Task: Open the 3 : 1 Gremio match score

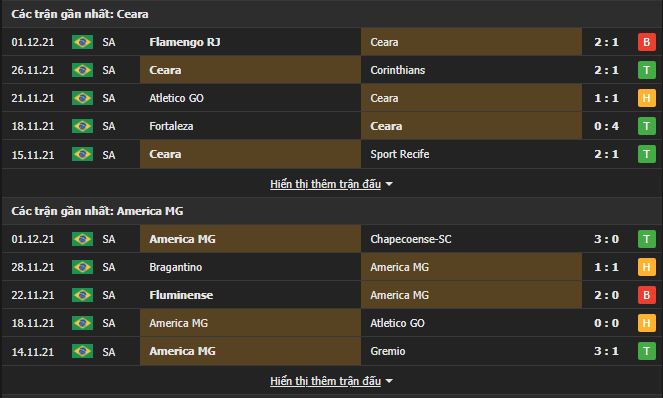Action: pos(606,351)
